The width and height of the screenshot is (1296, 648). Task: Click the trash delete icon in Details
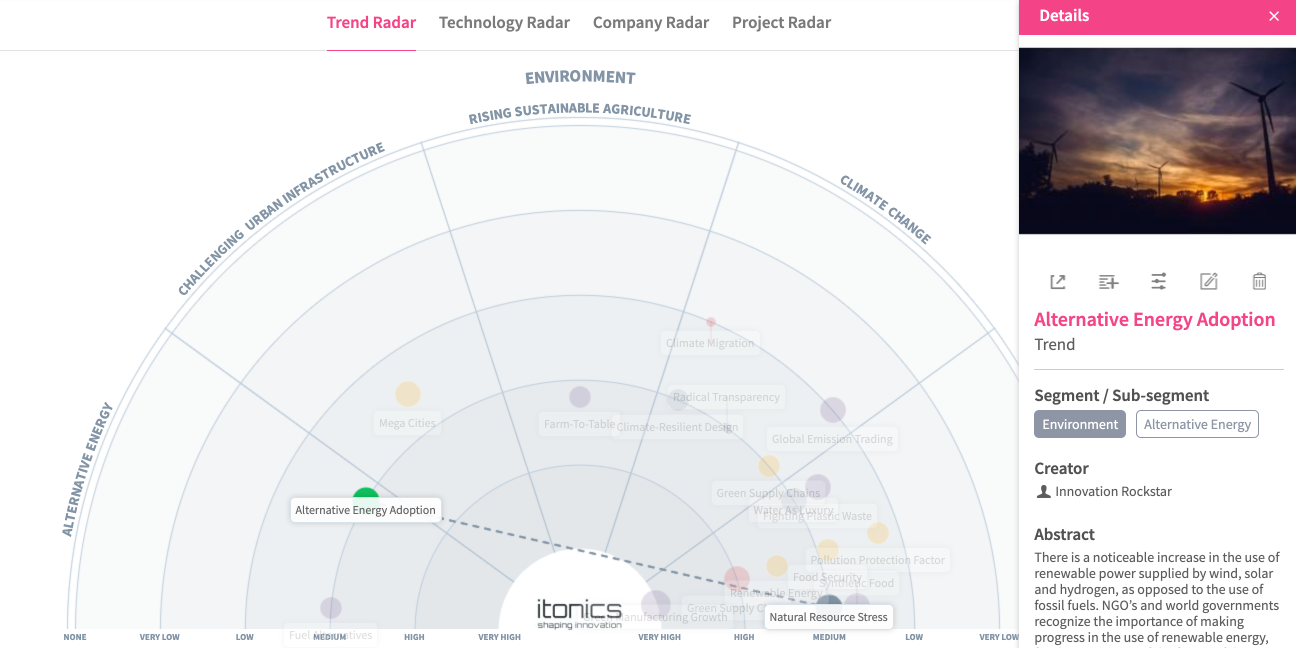pos(1259,282)
